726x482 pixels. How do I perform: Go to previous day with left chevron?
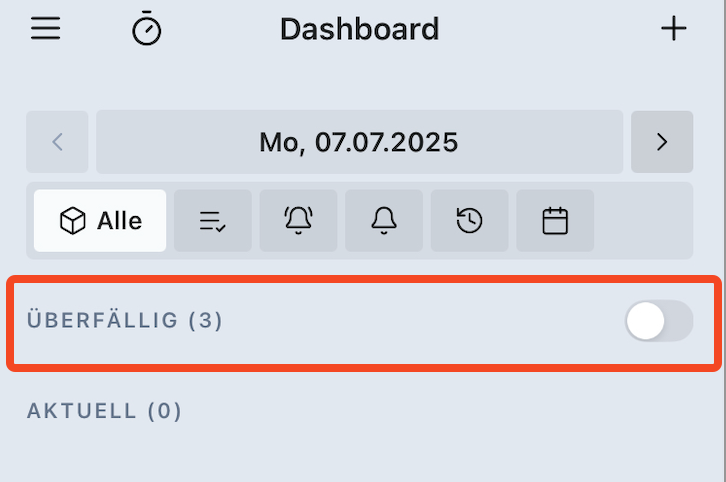click(x=57, y=142)
